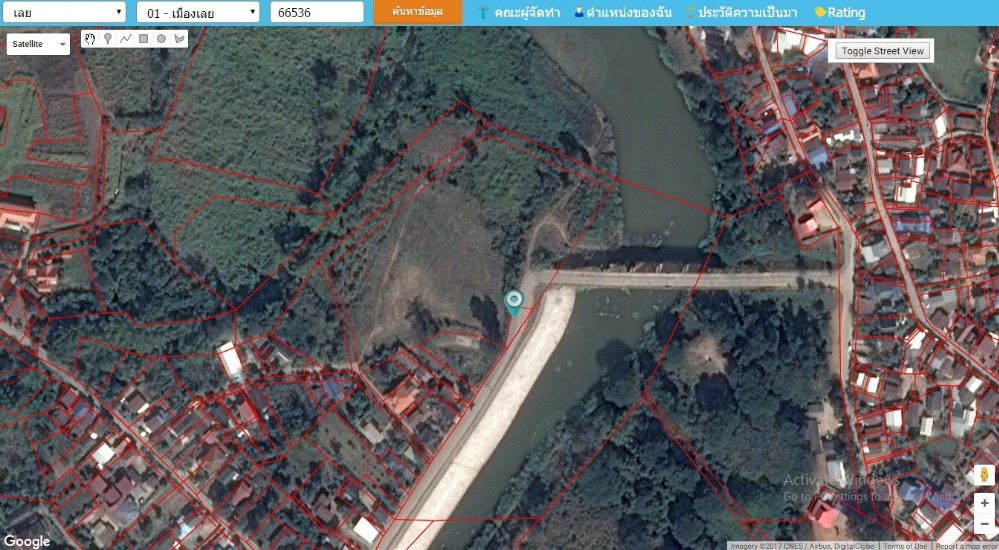Open the district dropdown 01 - เมืองเลย
Screen dimensions: 999x550
point(198,12)
